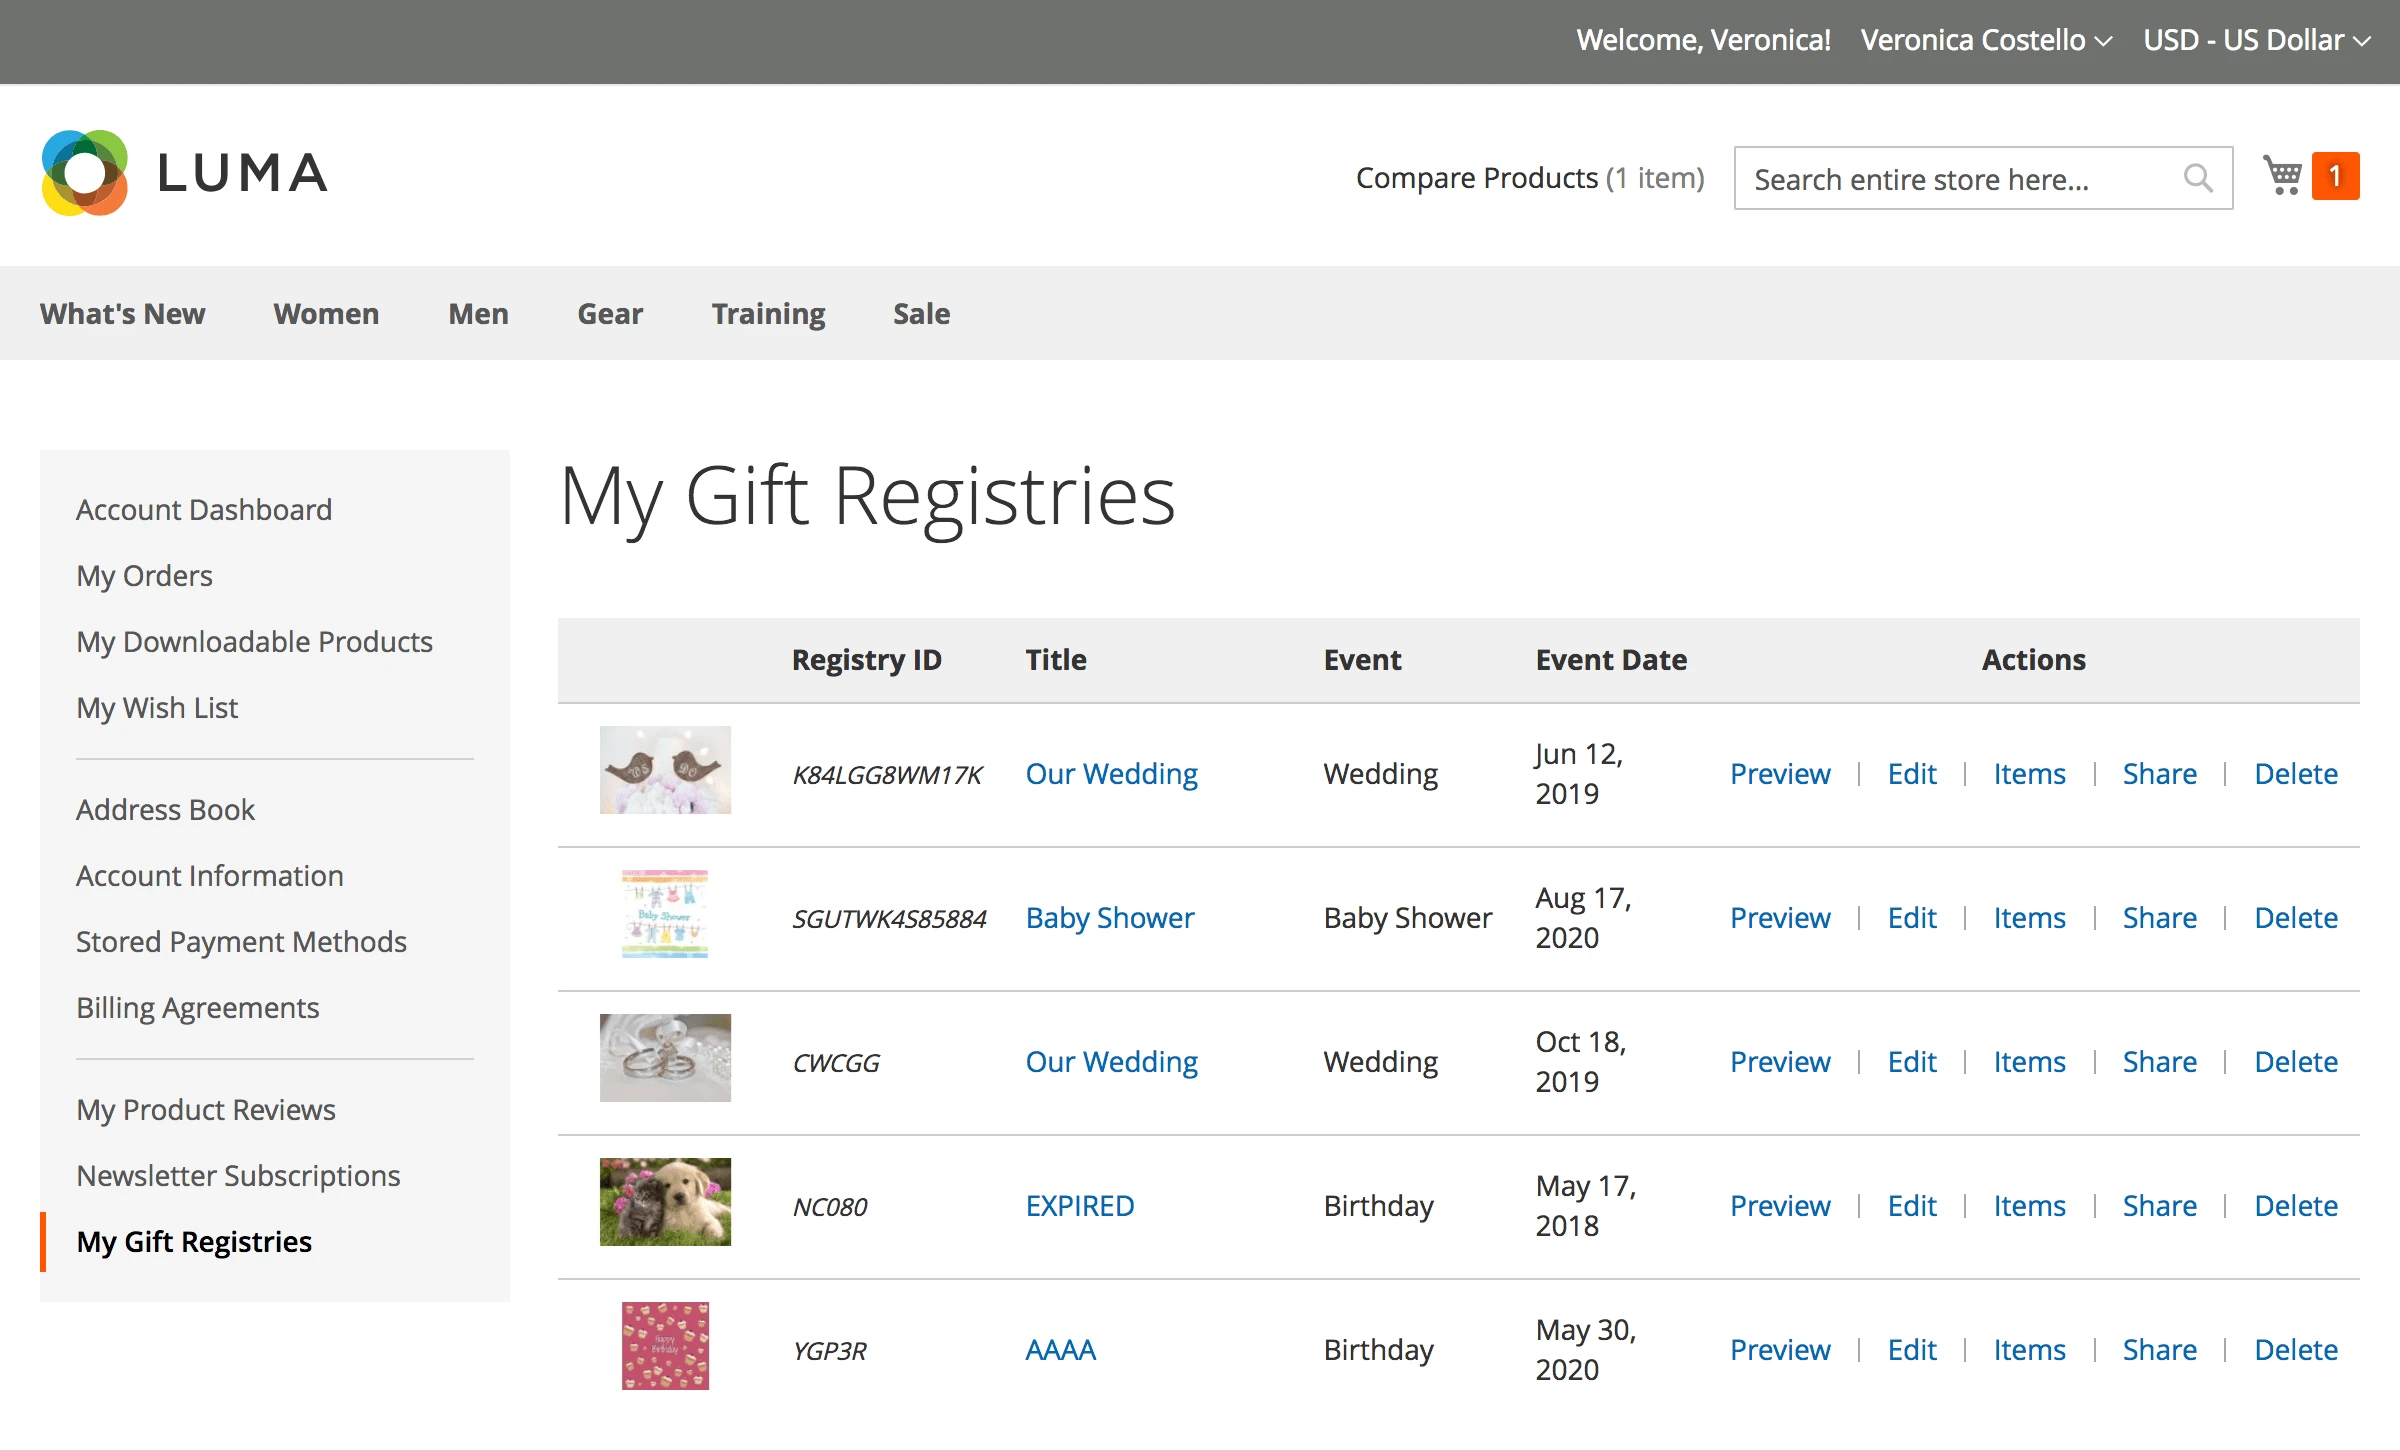Click the shopping cart icon

2282,176
